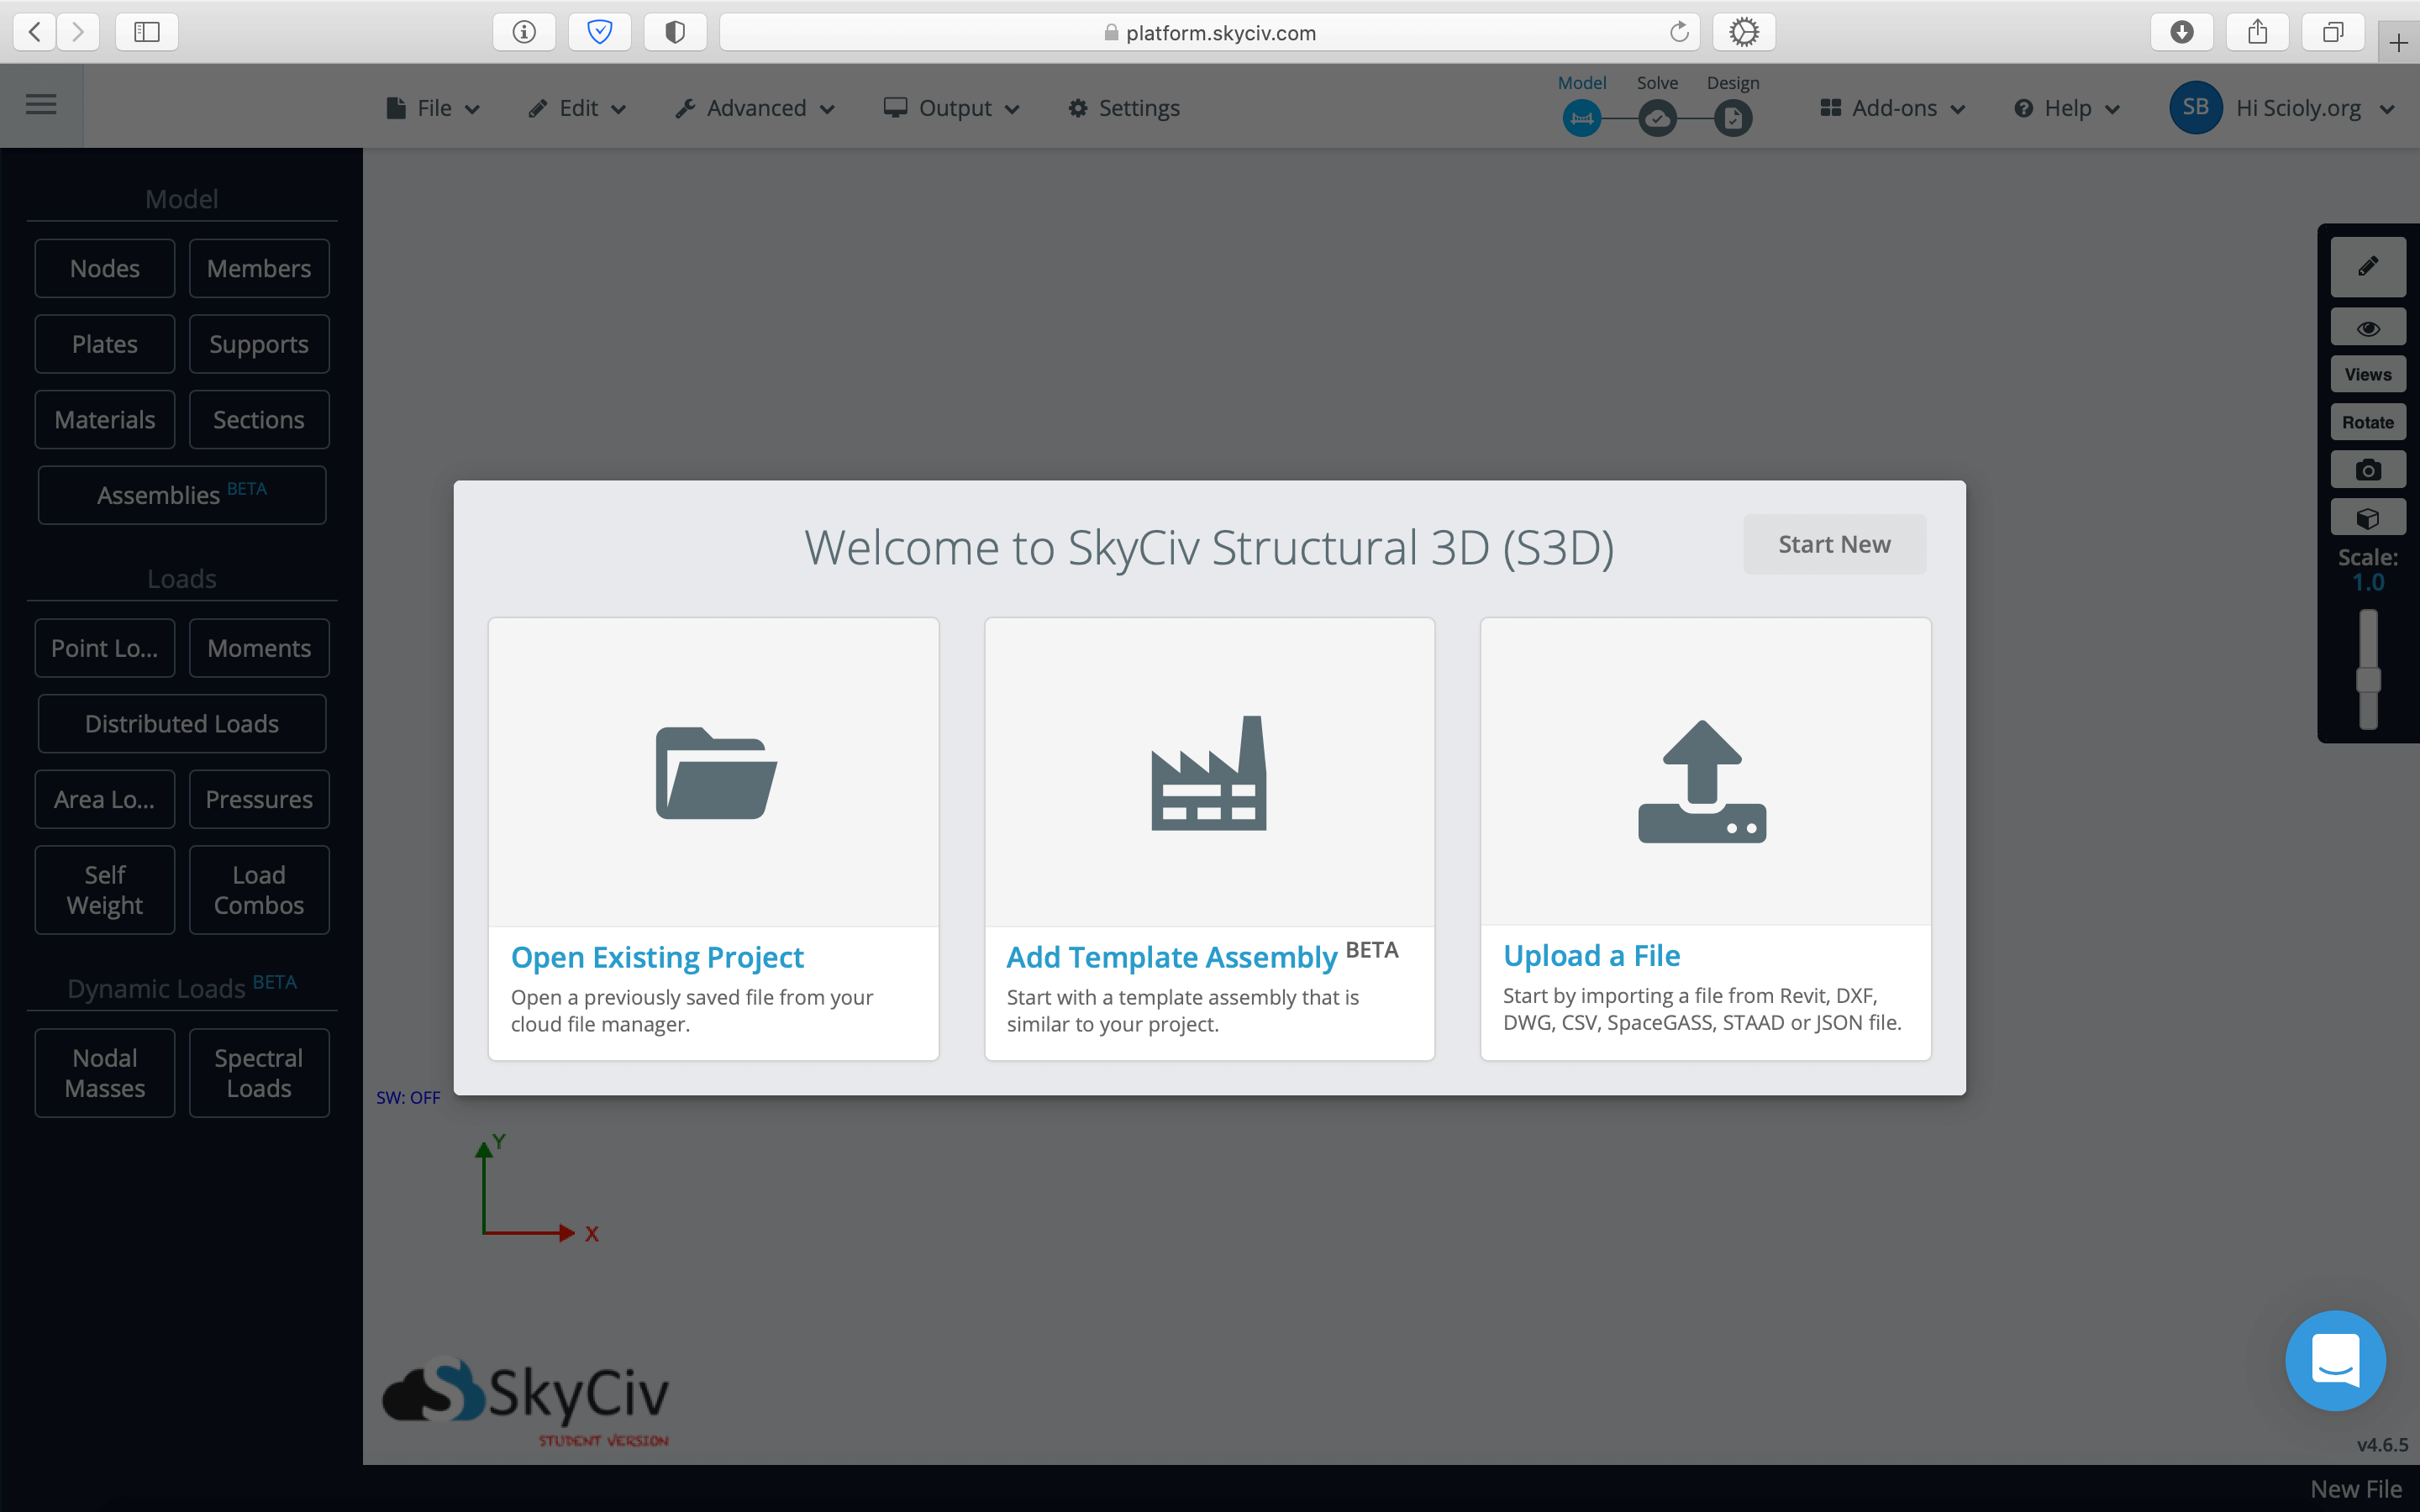Viewport: 2420px width, 1512px height.
Task: Click the open folder icon card
Action: click(x=714, y=772)
